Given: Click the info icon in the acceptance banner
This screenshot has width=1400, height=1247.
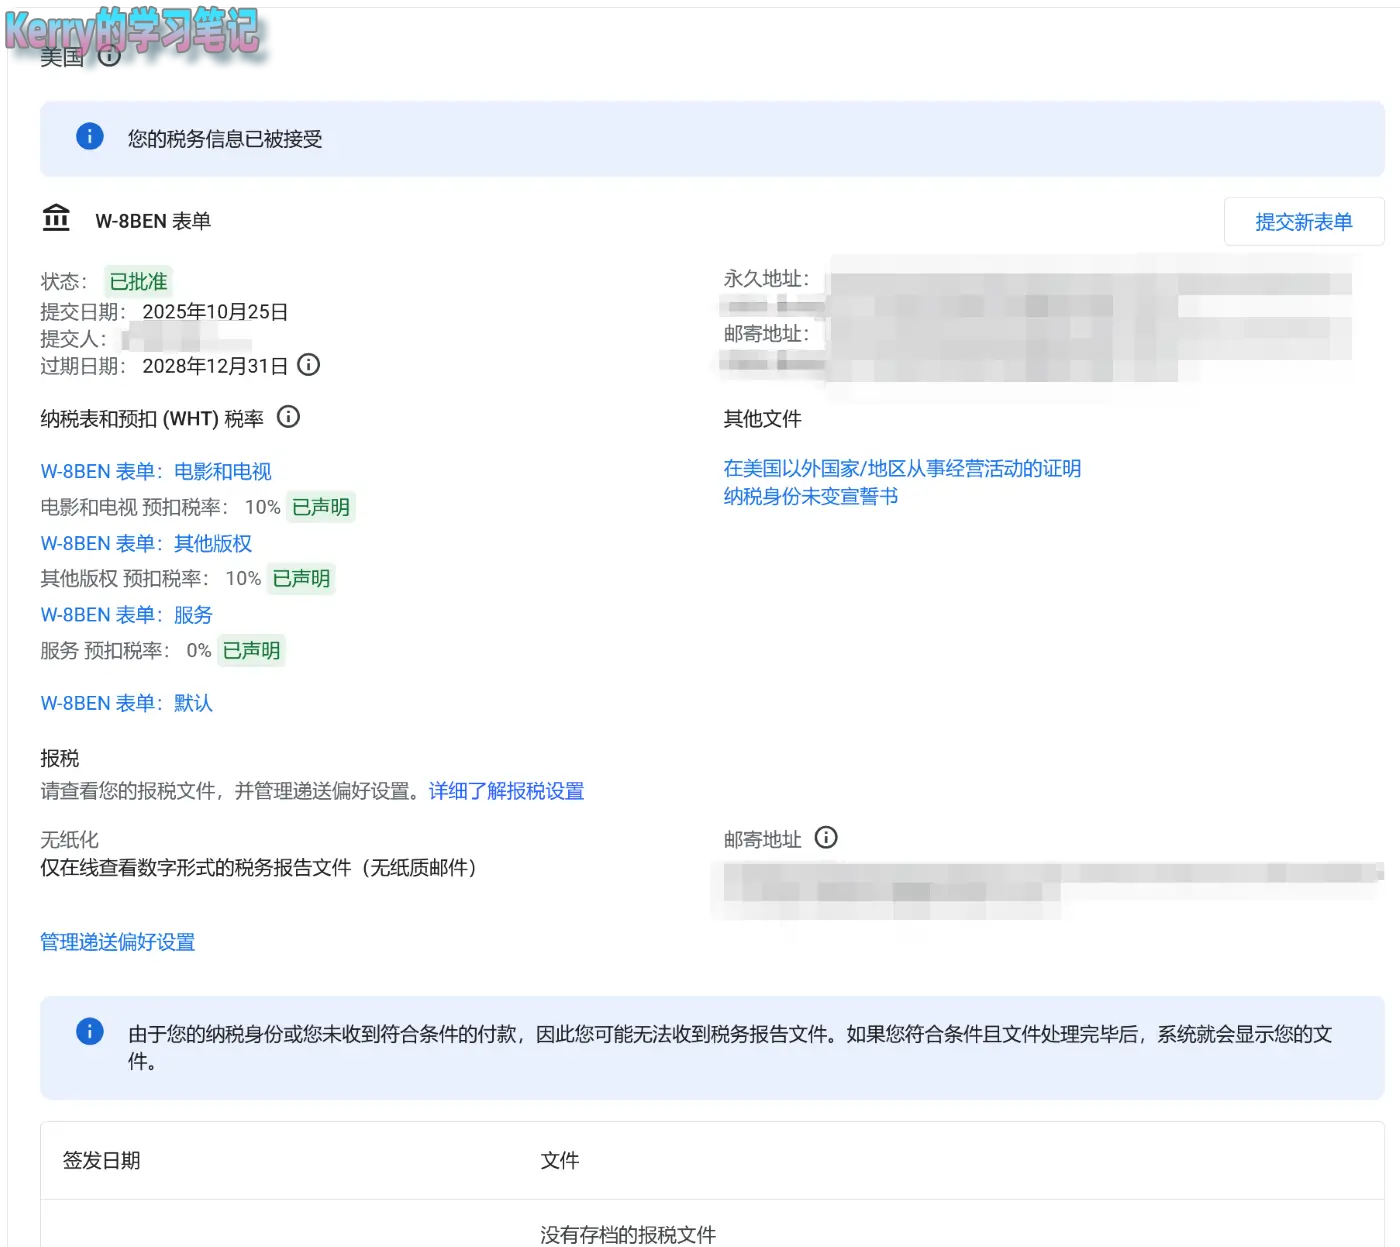Looking at the screenshot, I should [89, 137].
